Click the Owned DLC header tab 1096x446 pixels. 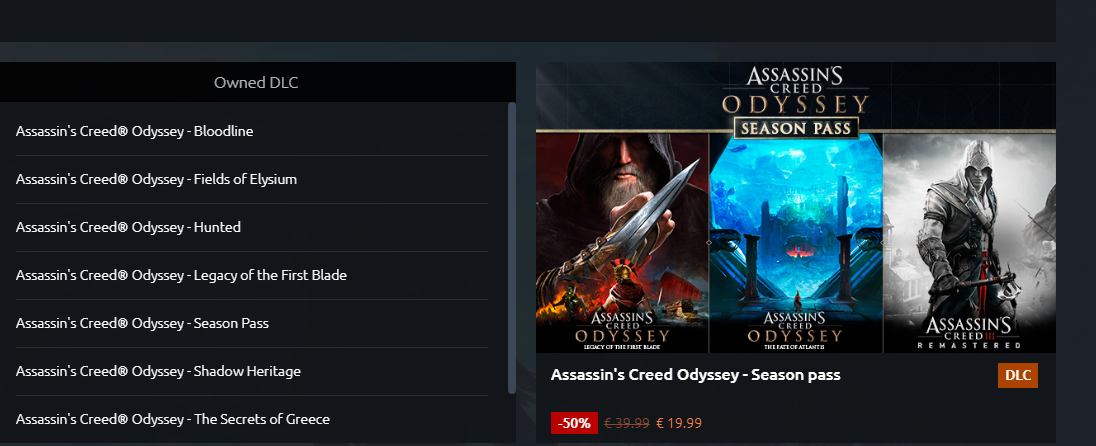tap(257, 82)
